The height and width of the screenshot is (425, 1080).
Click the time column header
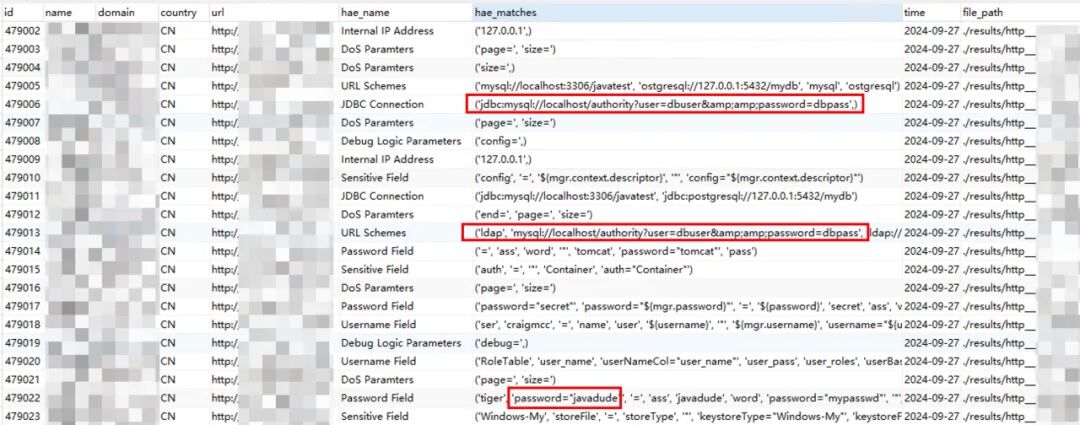[x=931, y=12]
